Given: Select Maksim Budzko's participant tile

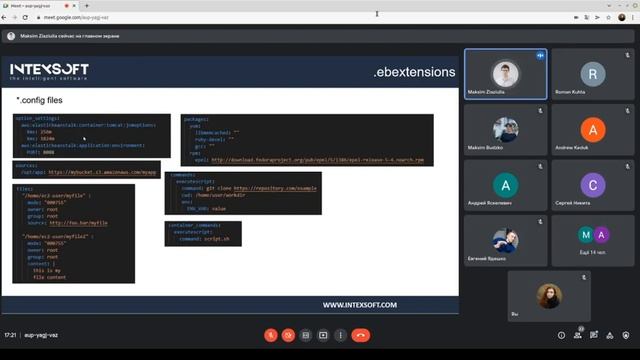Looking at the screenshot, I should (505, 130).
